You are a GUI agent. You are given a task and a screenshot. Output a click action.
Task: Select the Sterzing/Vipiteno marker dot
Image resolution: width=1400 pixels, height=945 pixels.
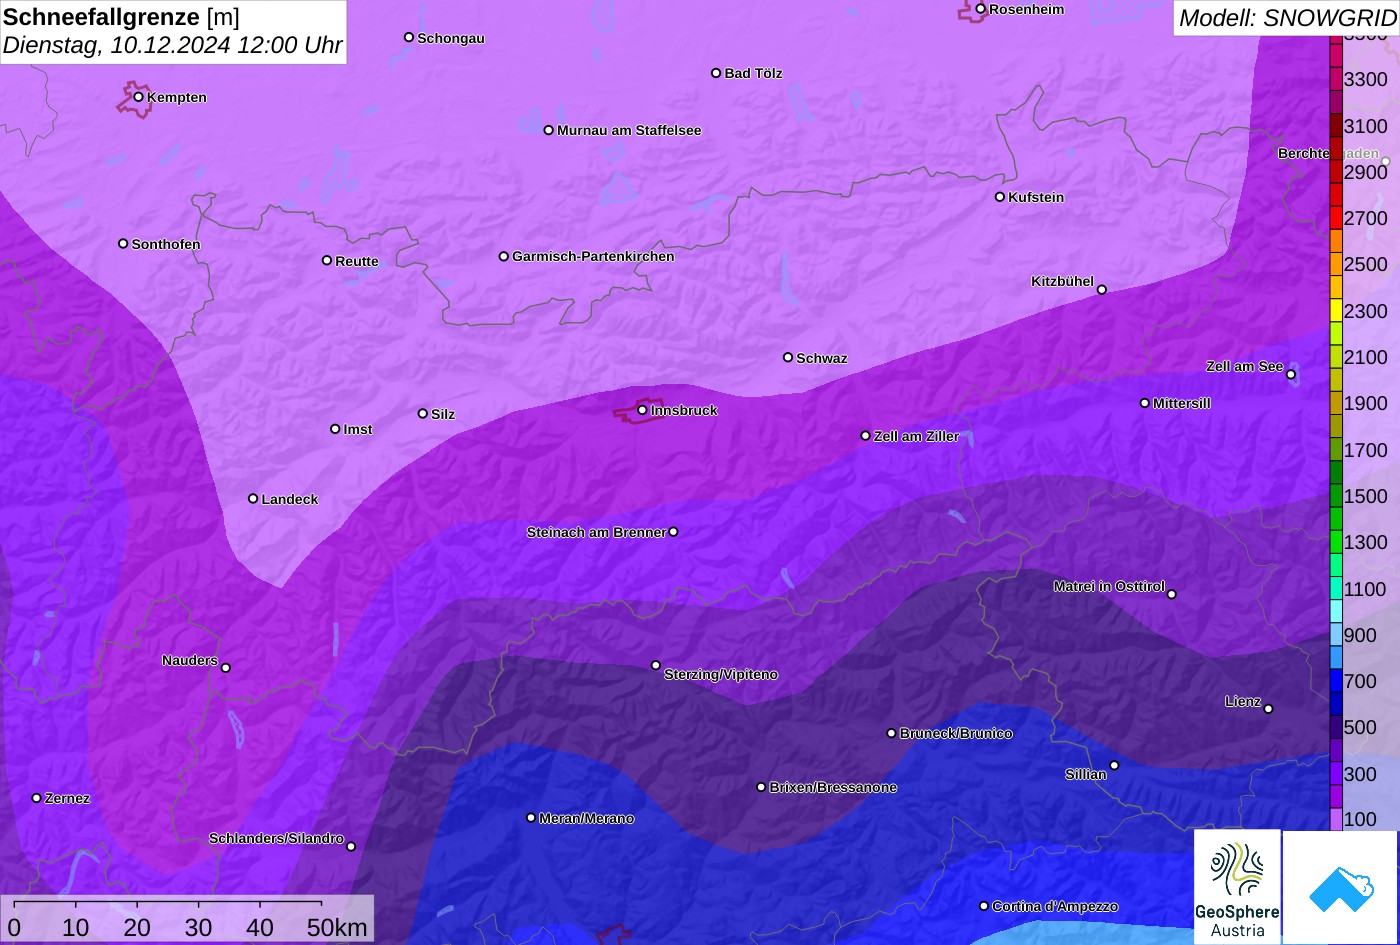click(656, 665)
